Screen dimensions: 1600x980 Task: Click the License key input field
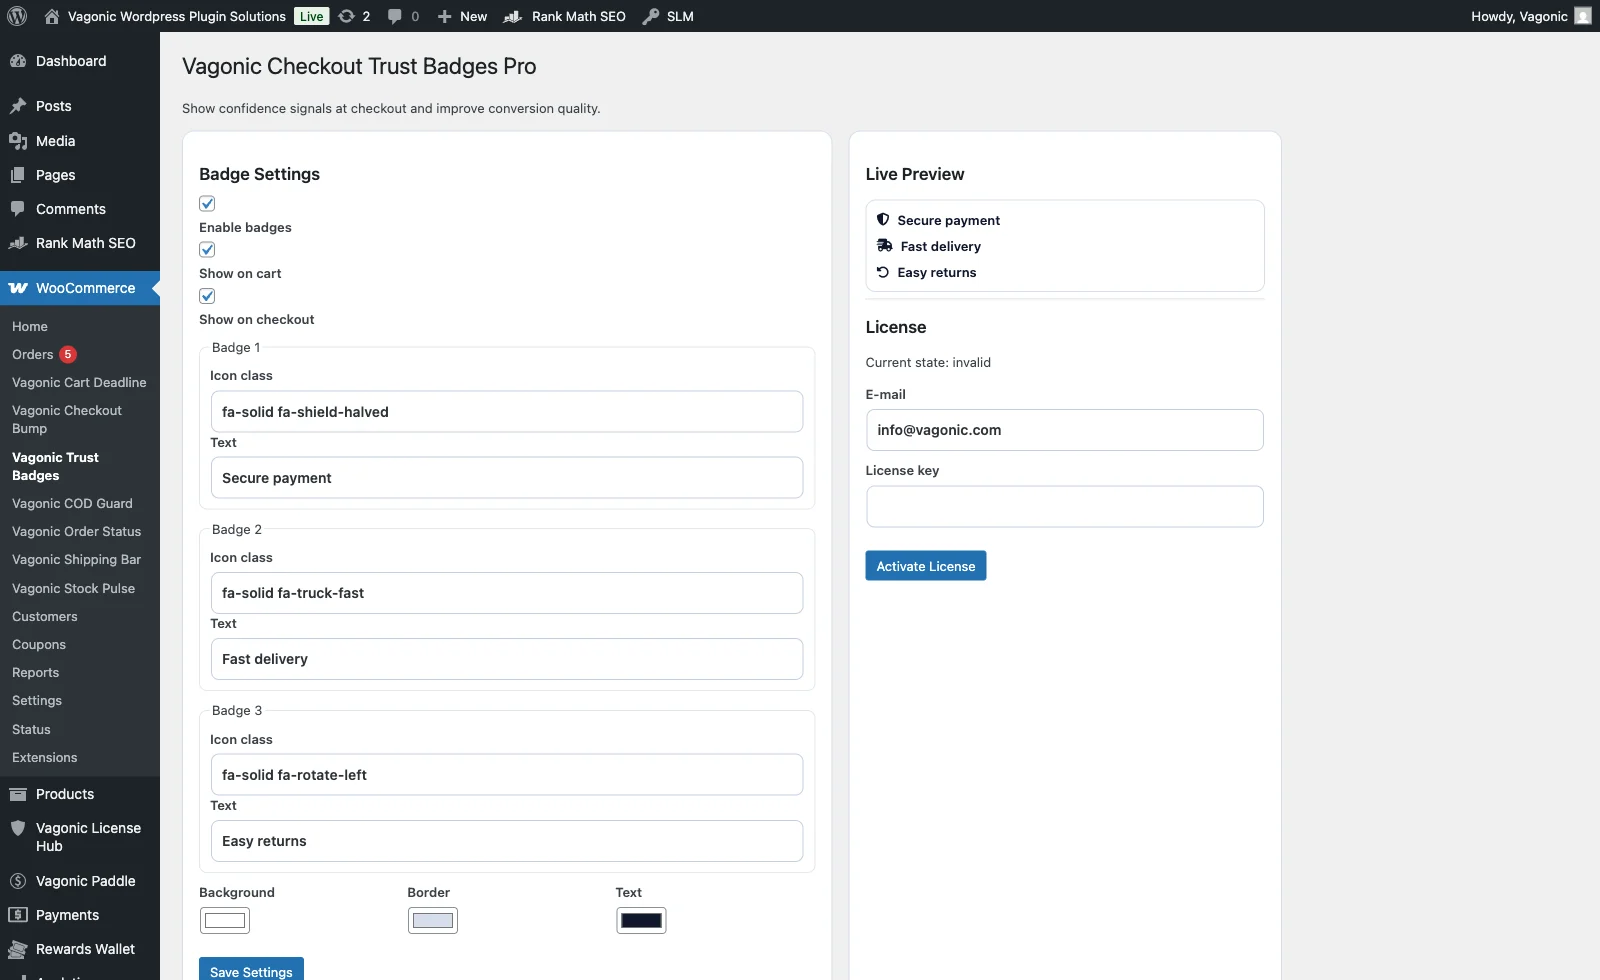tap(1065, 507)
